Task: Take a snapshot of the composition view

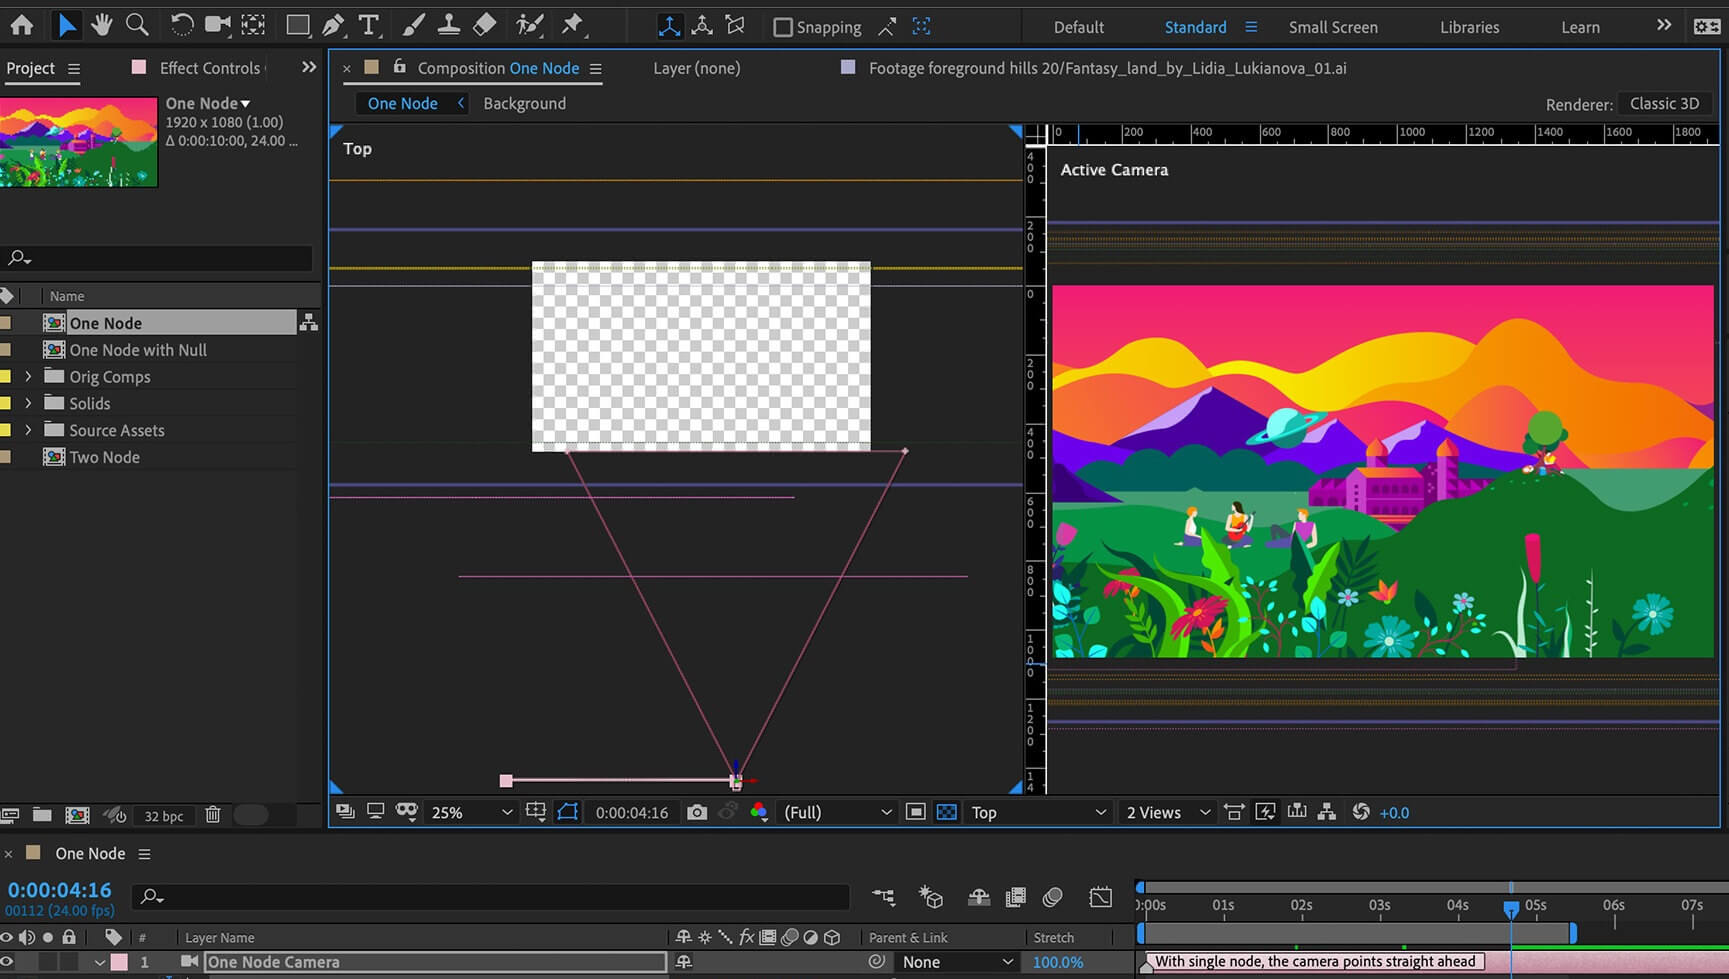Action: coord(697,812)
